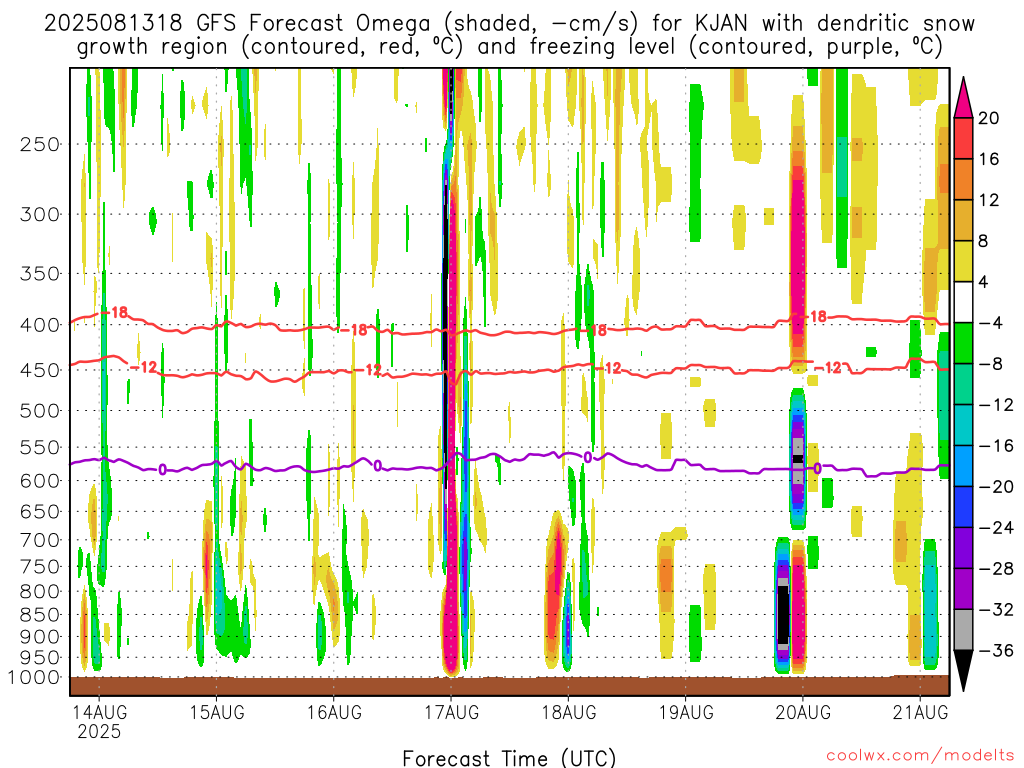The image size is (1024, 768).
Task: Click the 20AUG date label
Action: tap(803, 712)
